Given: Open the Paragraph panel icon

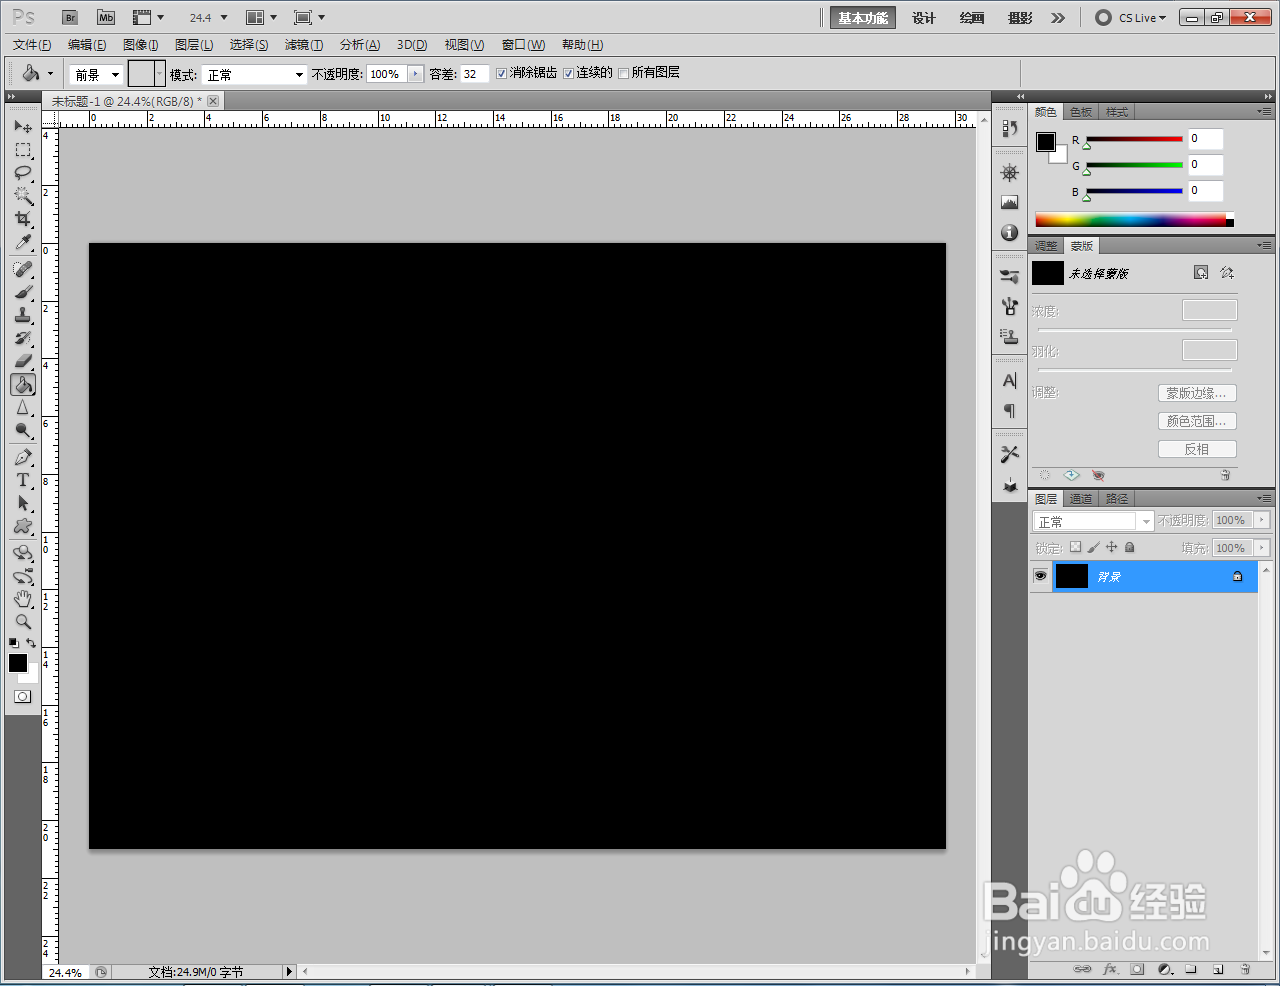Looking at the screenshot, I should coord(1010,410).
